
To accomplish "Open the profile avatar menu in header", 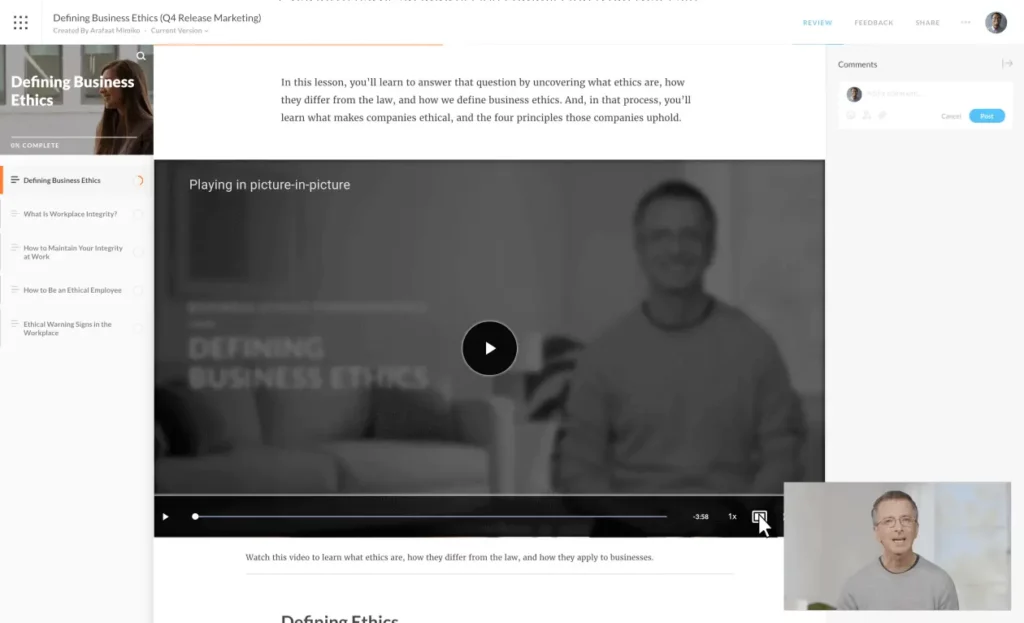I will click(996, 23).
